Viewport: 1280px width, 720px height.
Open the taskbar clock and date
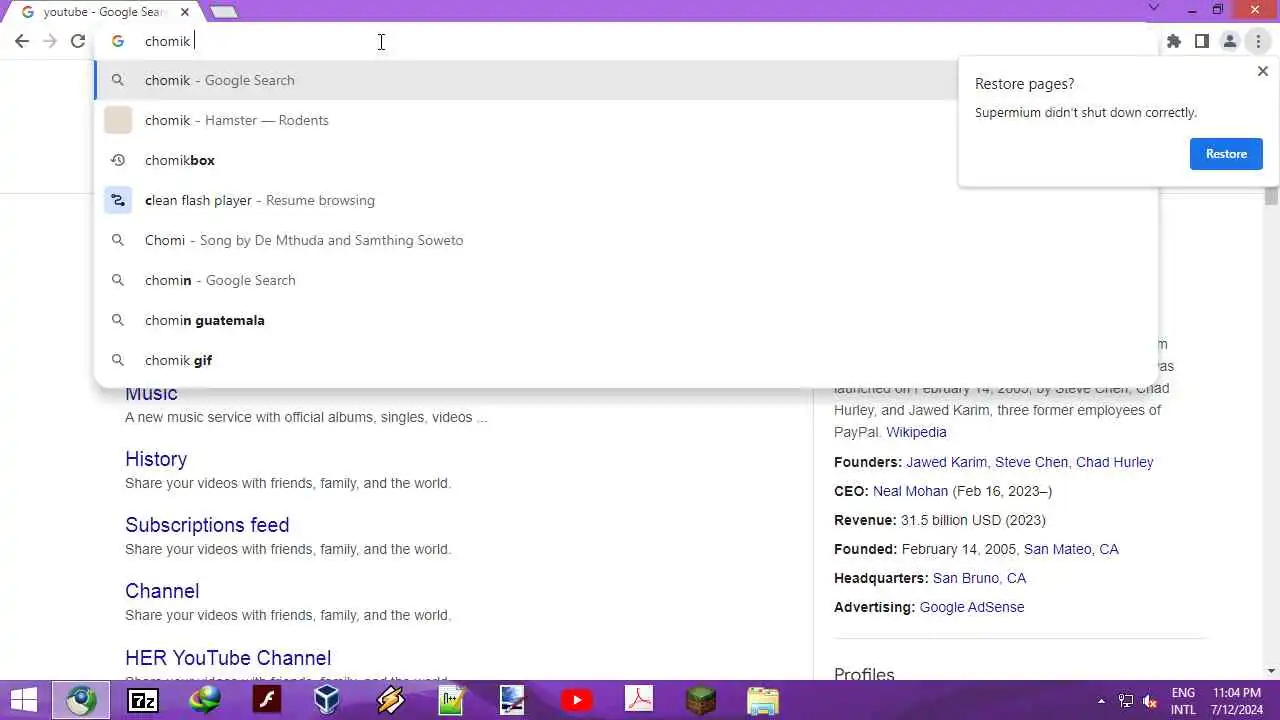click(x=1237, y=701)
